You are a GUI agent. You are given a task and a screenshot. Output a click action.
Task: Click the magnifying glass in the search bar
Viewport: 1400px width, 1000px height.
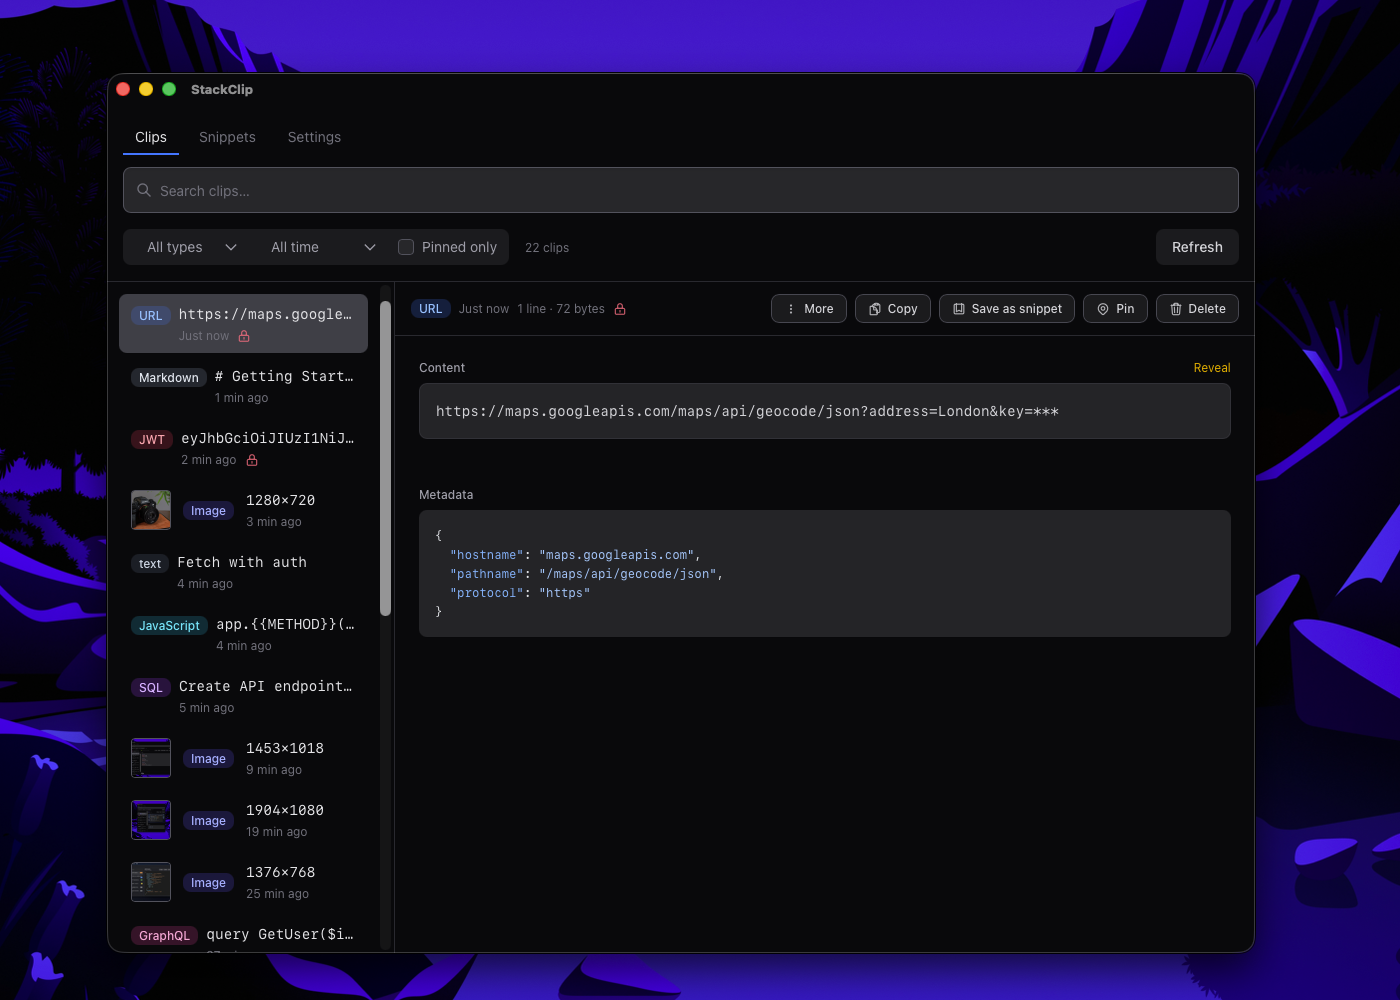point(143,190)
